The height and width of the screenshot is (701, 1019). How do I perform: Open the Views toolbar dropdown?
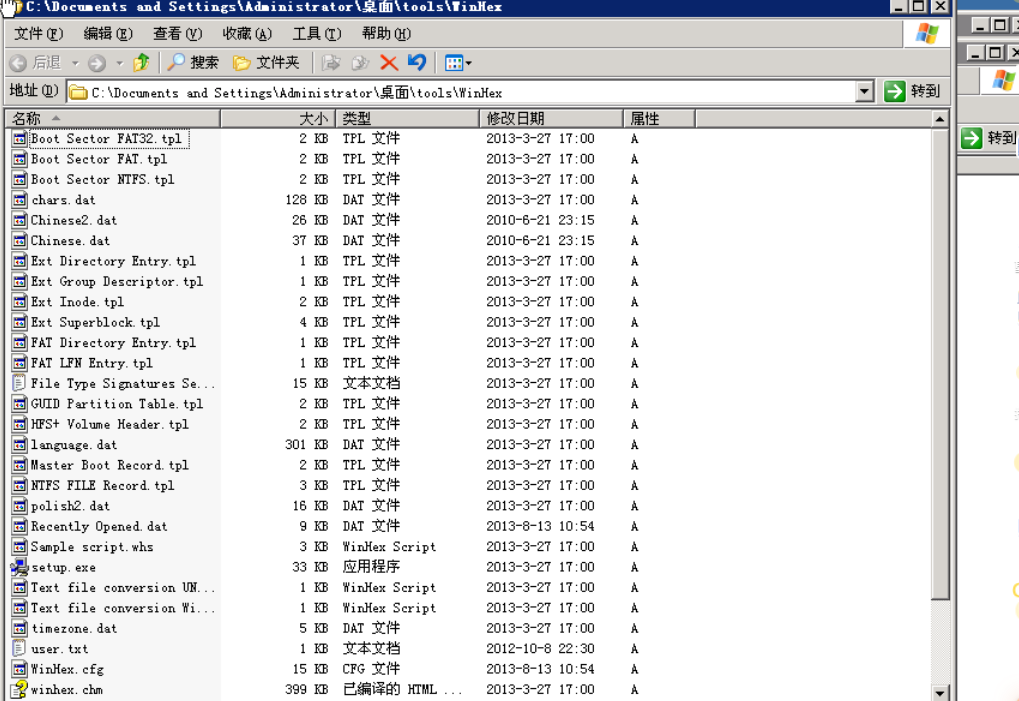pos(458,63)
